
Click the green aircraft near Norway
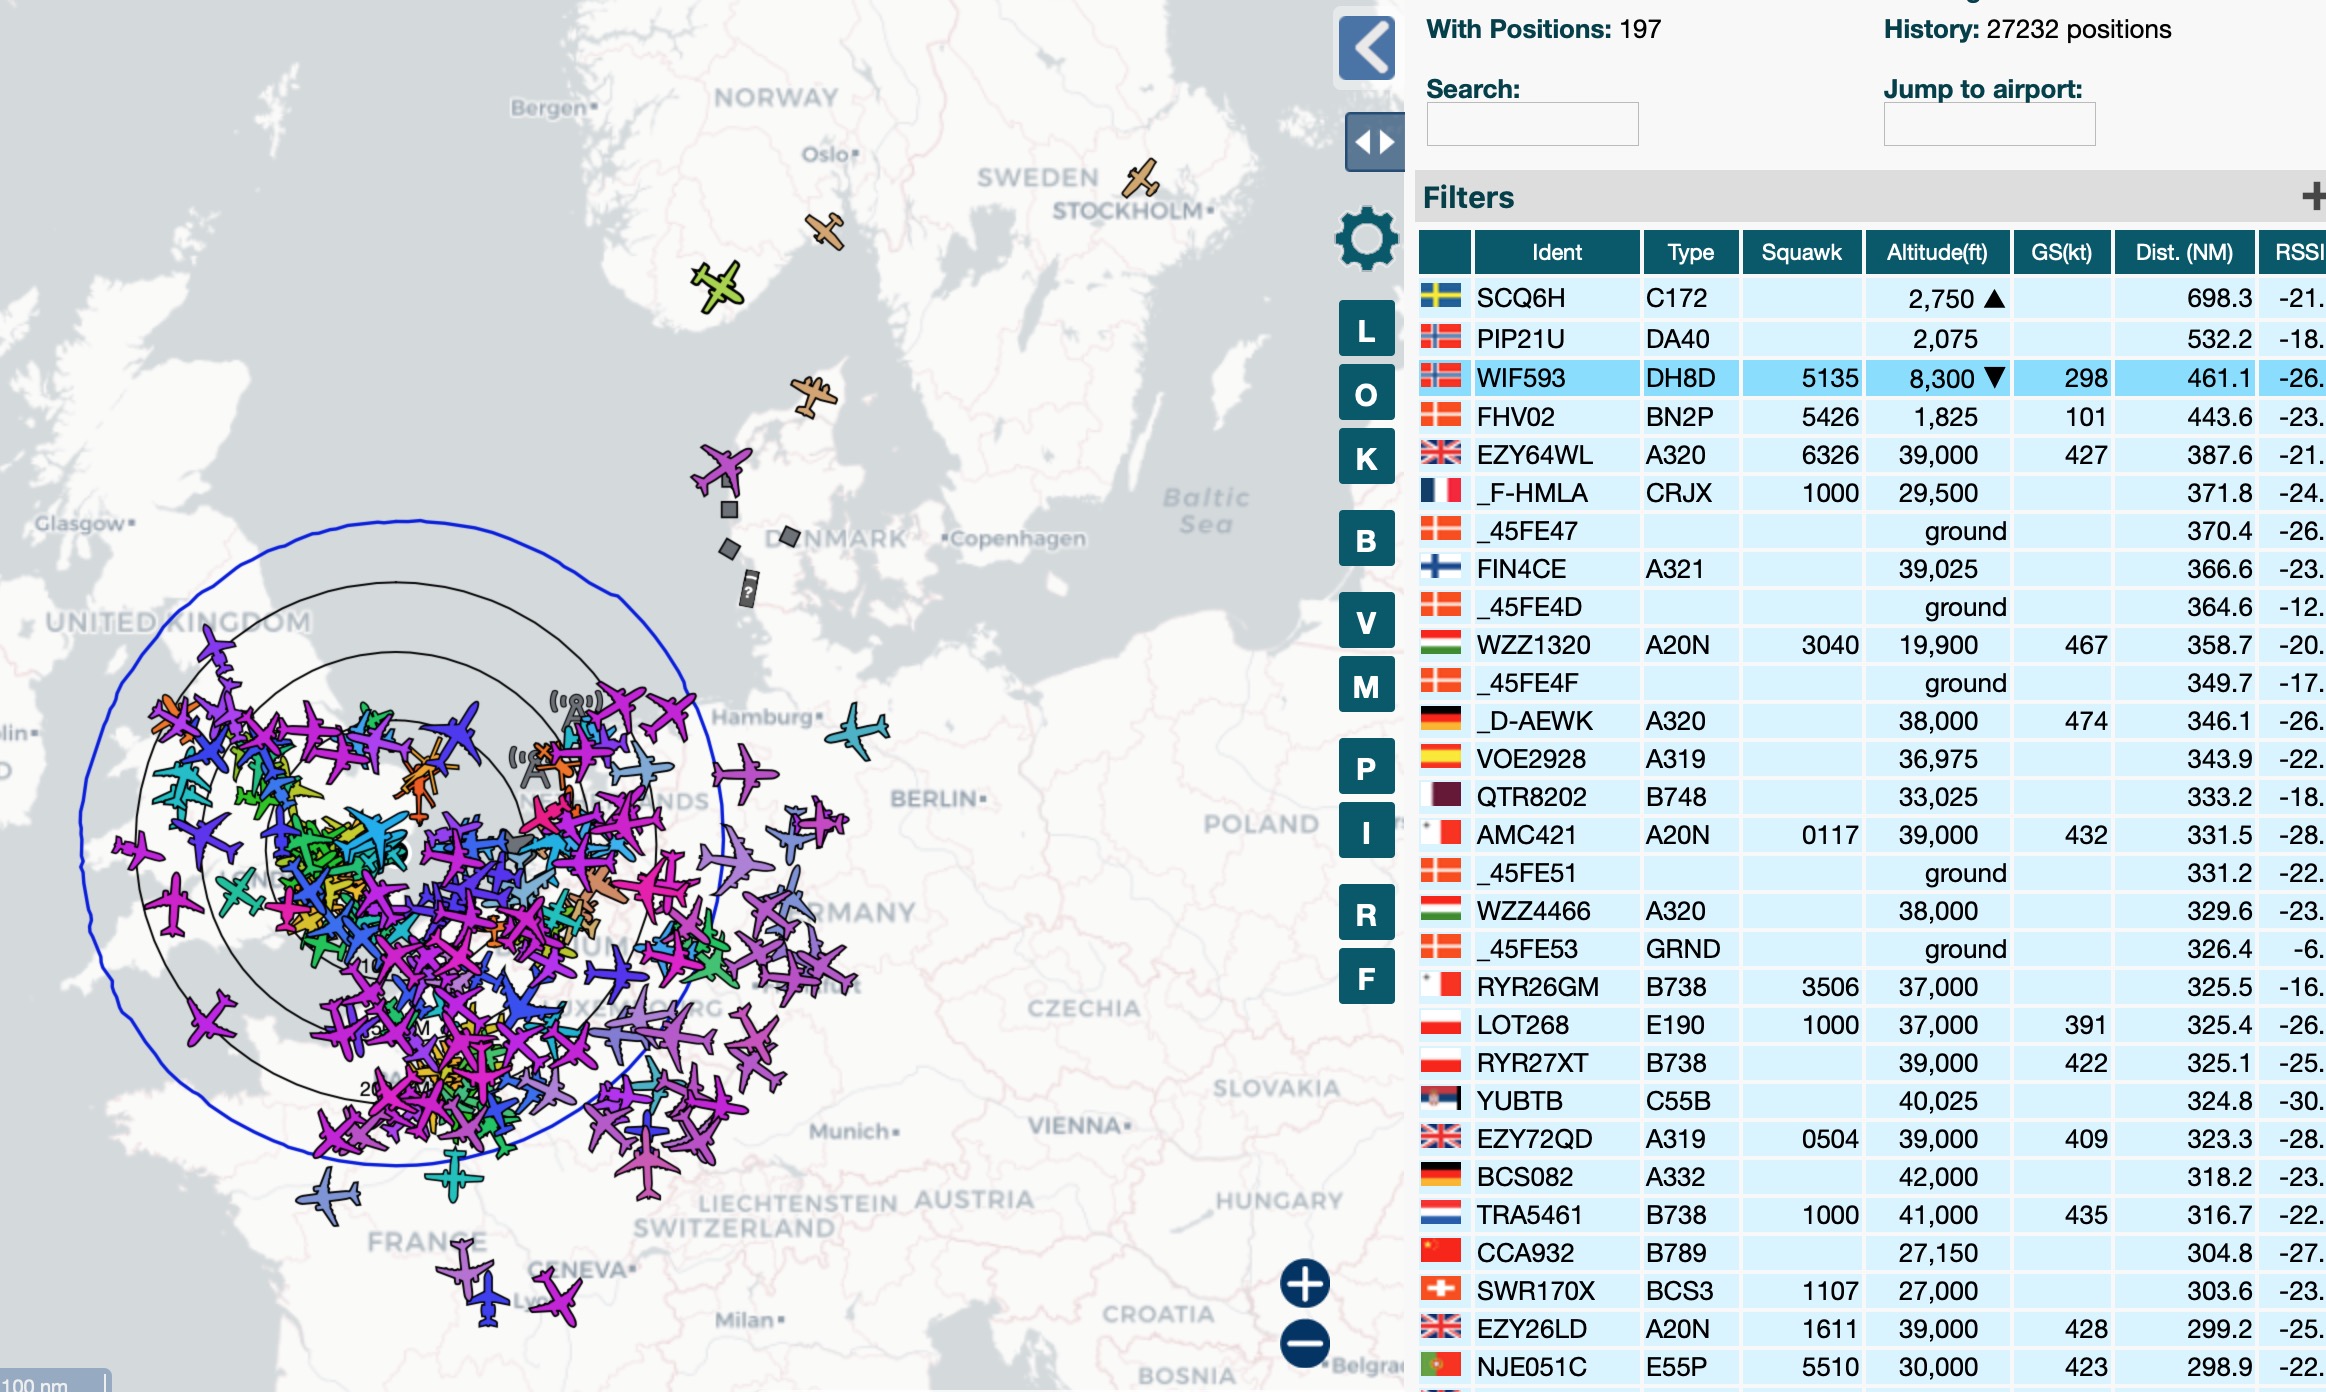[718, 286]
